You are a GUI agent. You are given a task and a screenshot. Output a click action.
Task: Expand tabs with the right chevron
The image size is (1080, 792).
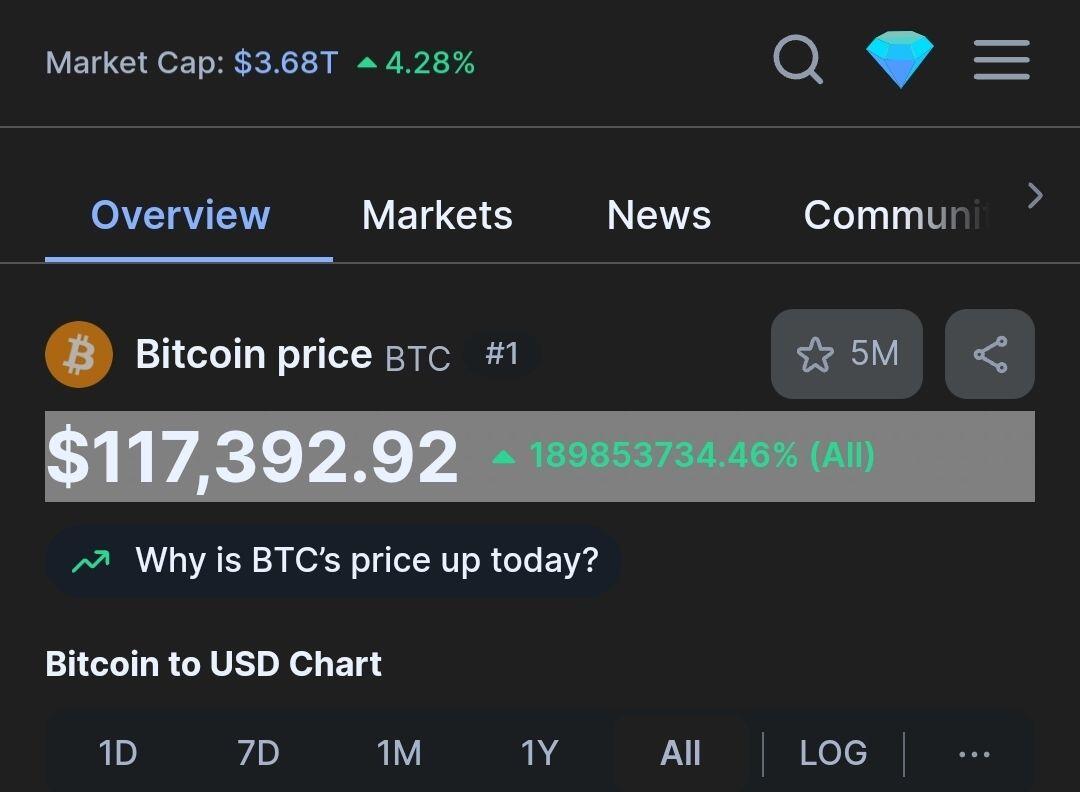(x=1035, y=196)
